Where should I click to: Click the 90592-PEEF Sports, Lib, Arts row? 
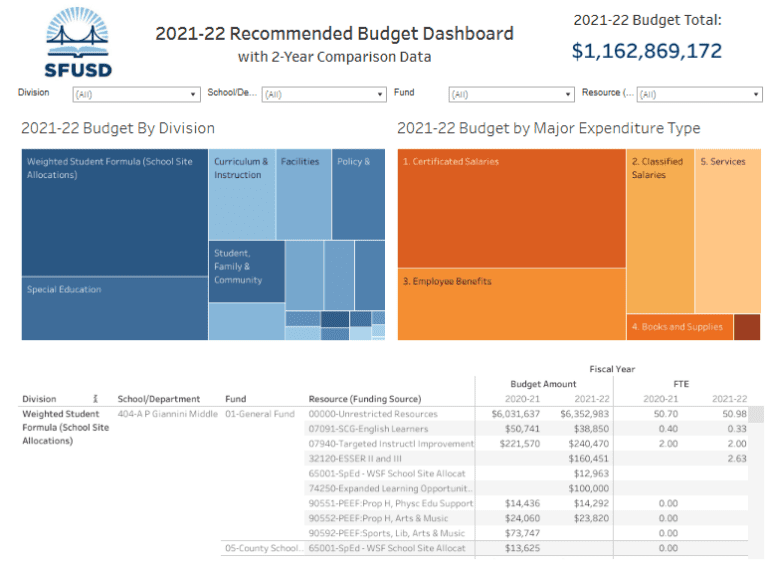pos(386,533)
